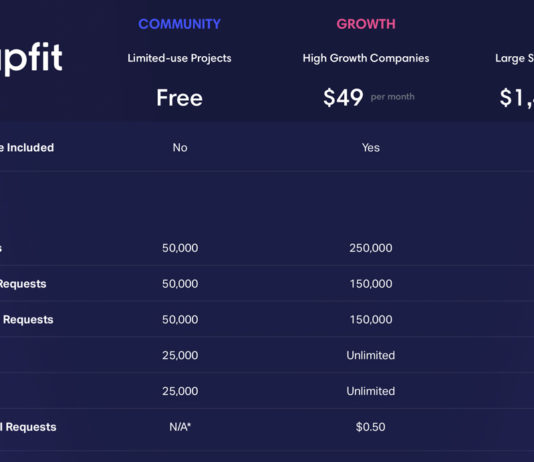This screenshot has width=534, height=462.
Task: Click the first Unlimited Growth value
Action: point(371,355)
